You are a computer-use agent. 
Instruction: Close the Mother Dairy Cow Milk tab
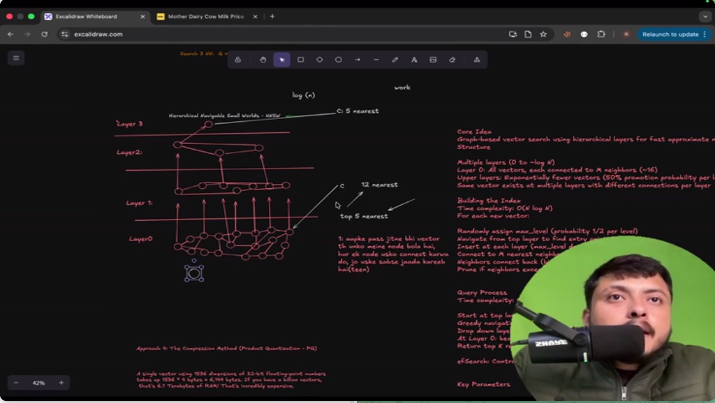[255, 16]
